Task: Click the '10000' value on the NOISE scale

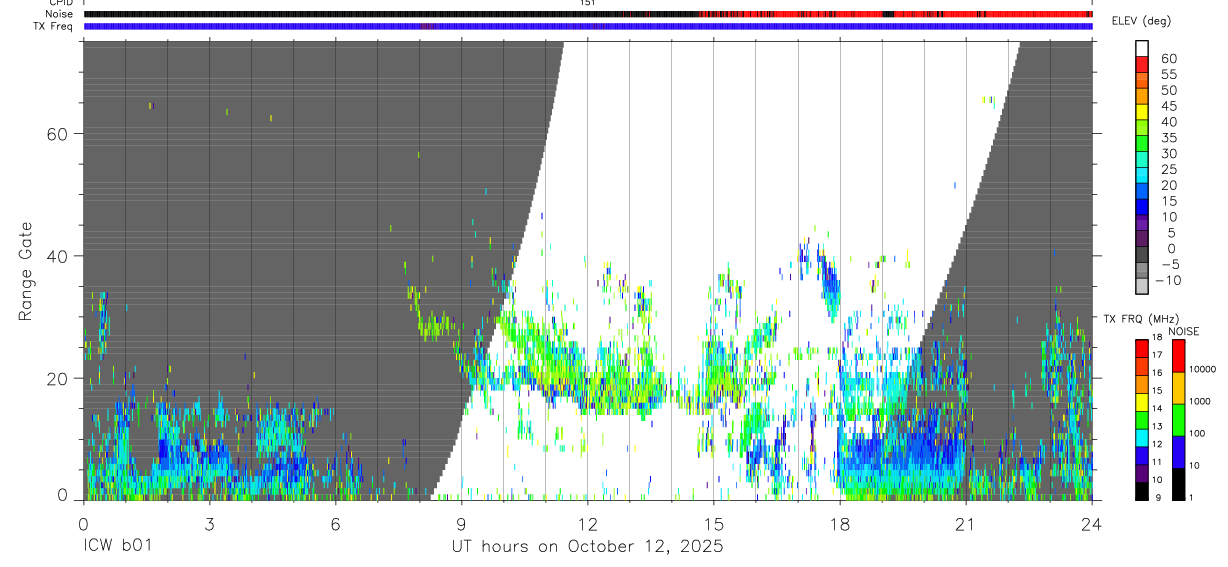Action: 1201,369
